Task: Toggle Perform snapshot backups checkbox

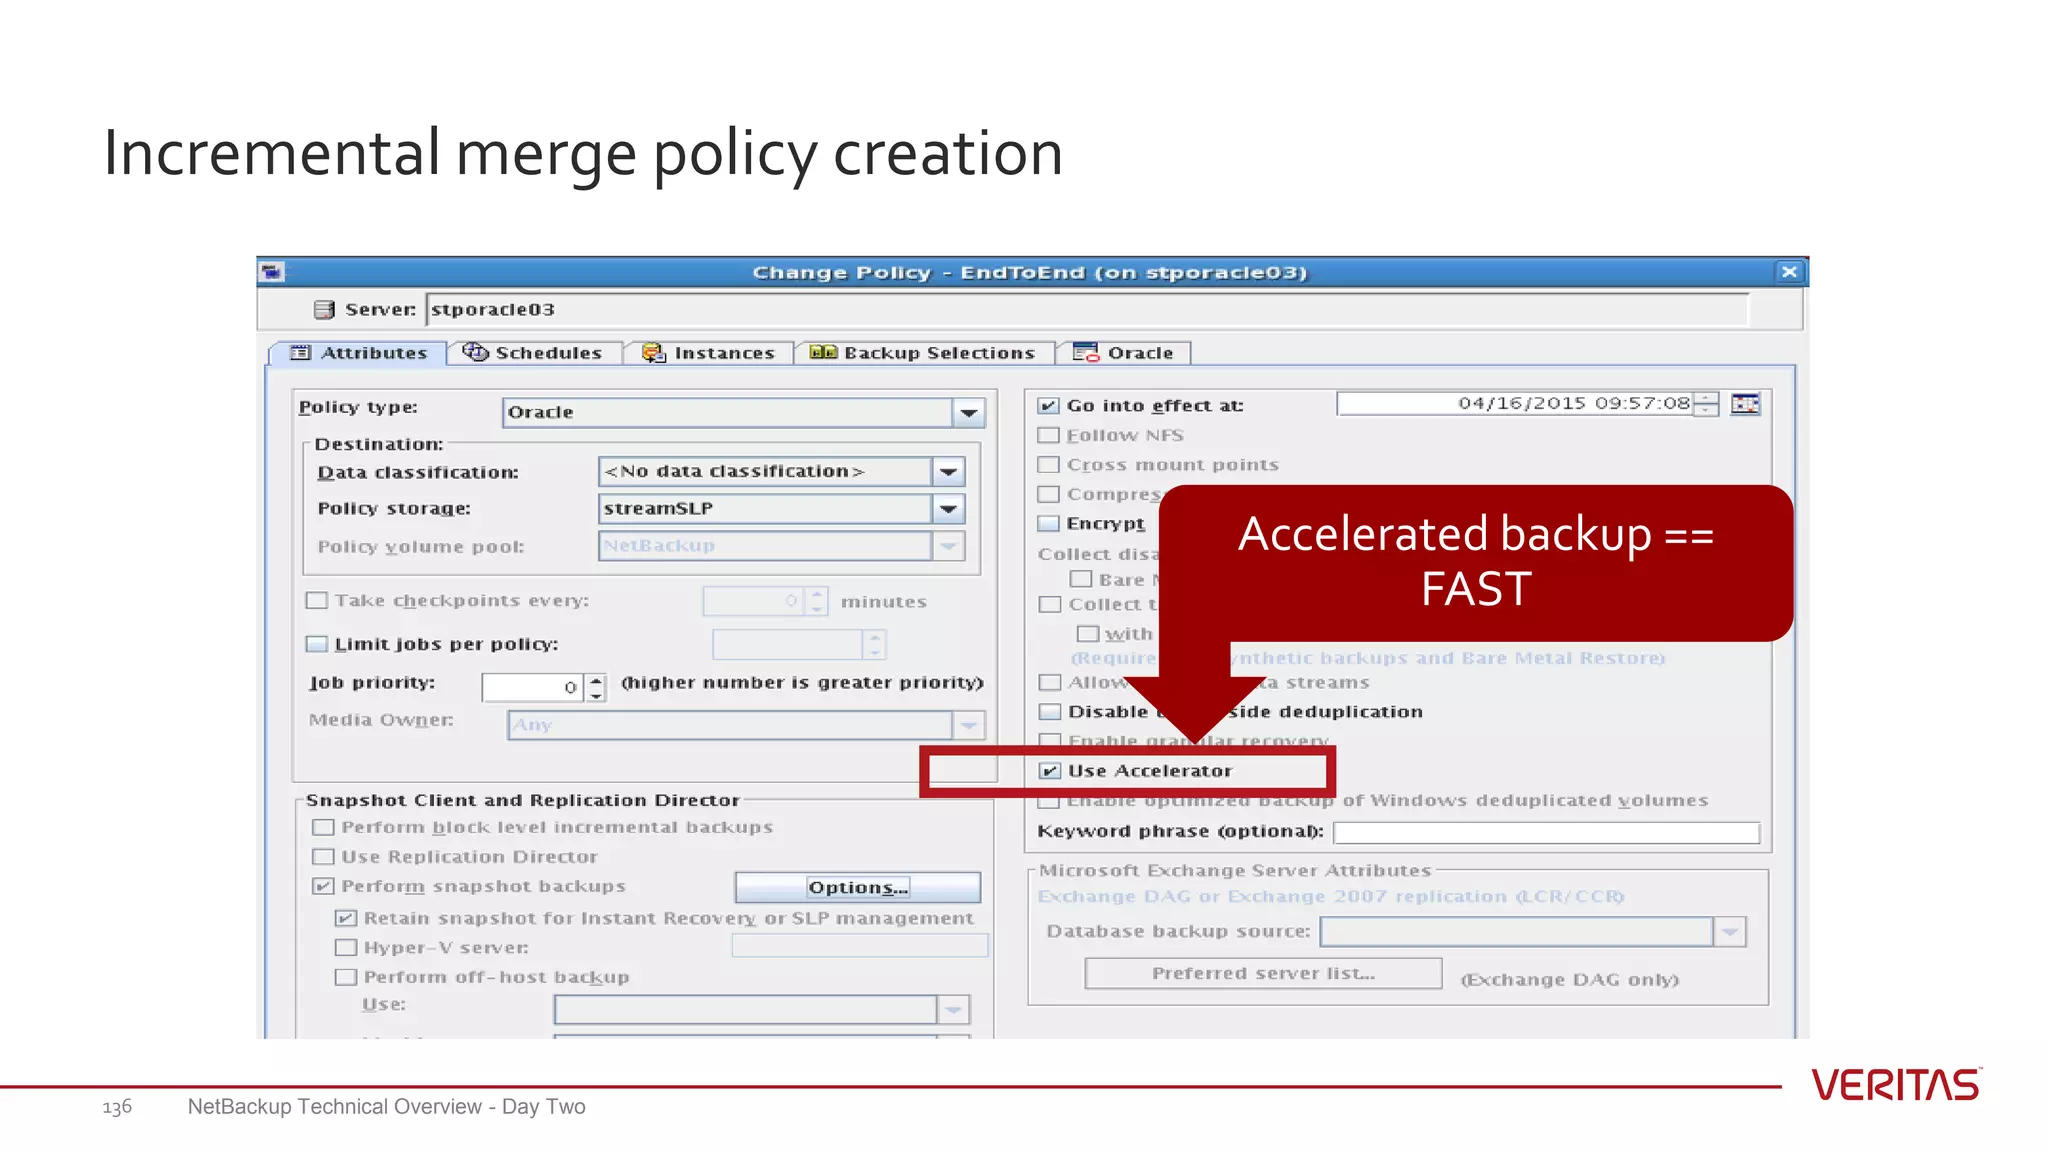Action: coord(323,887)
